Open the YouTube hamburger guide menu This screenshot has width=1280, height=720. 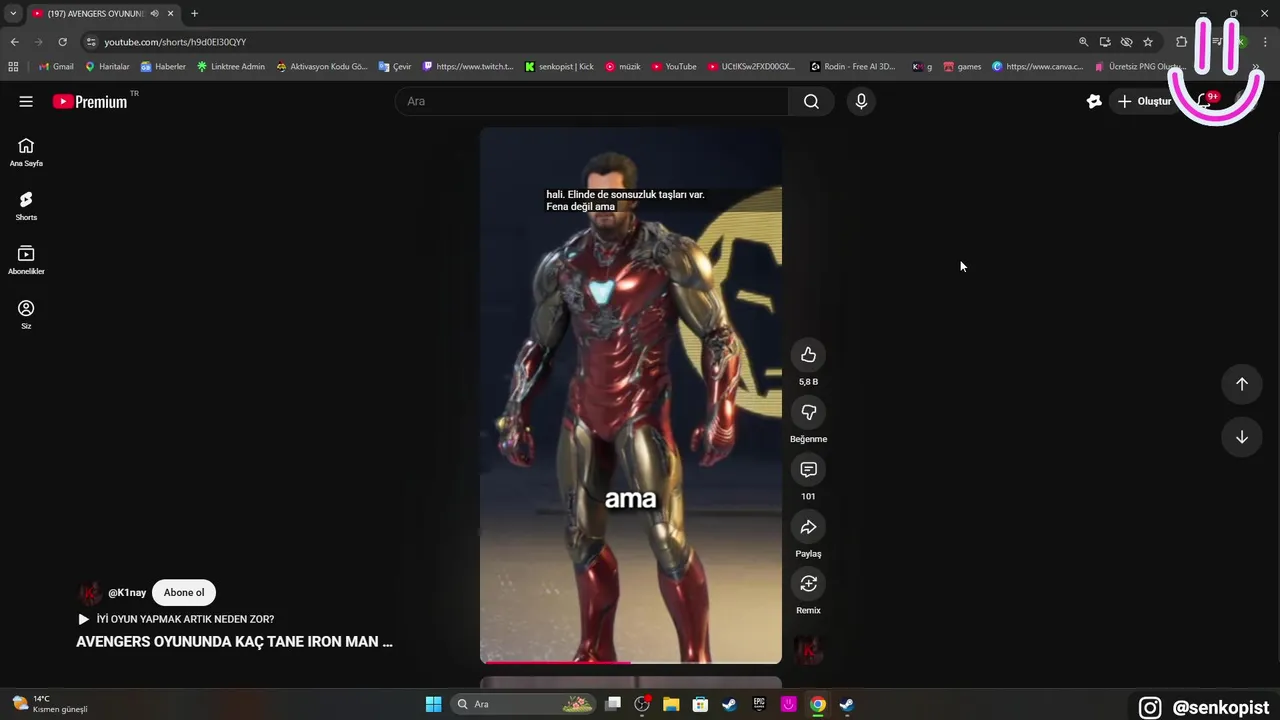point(26,101)
